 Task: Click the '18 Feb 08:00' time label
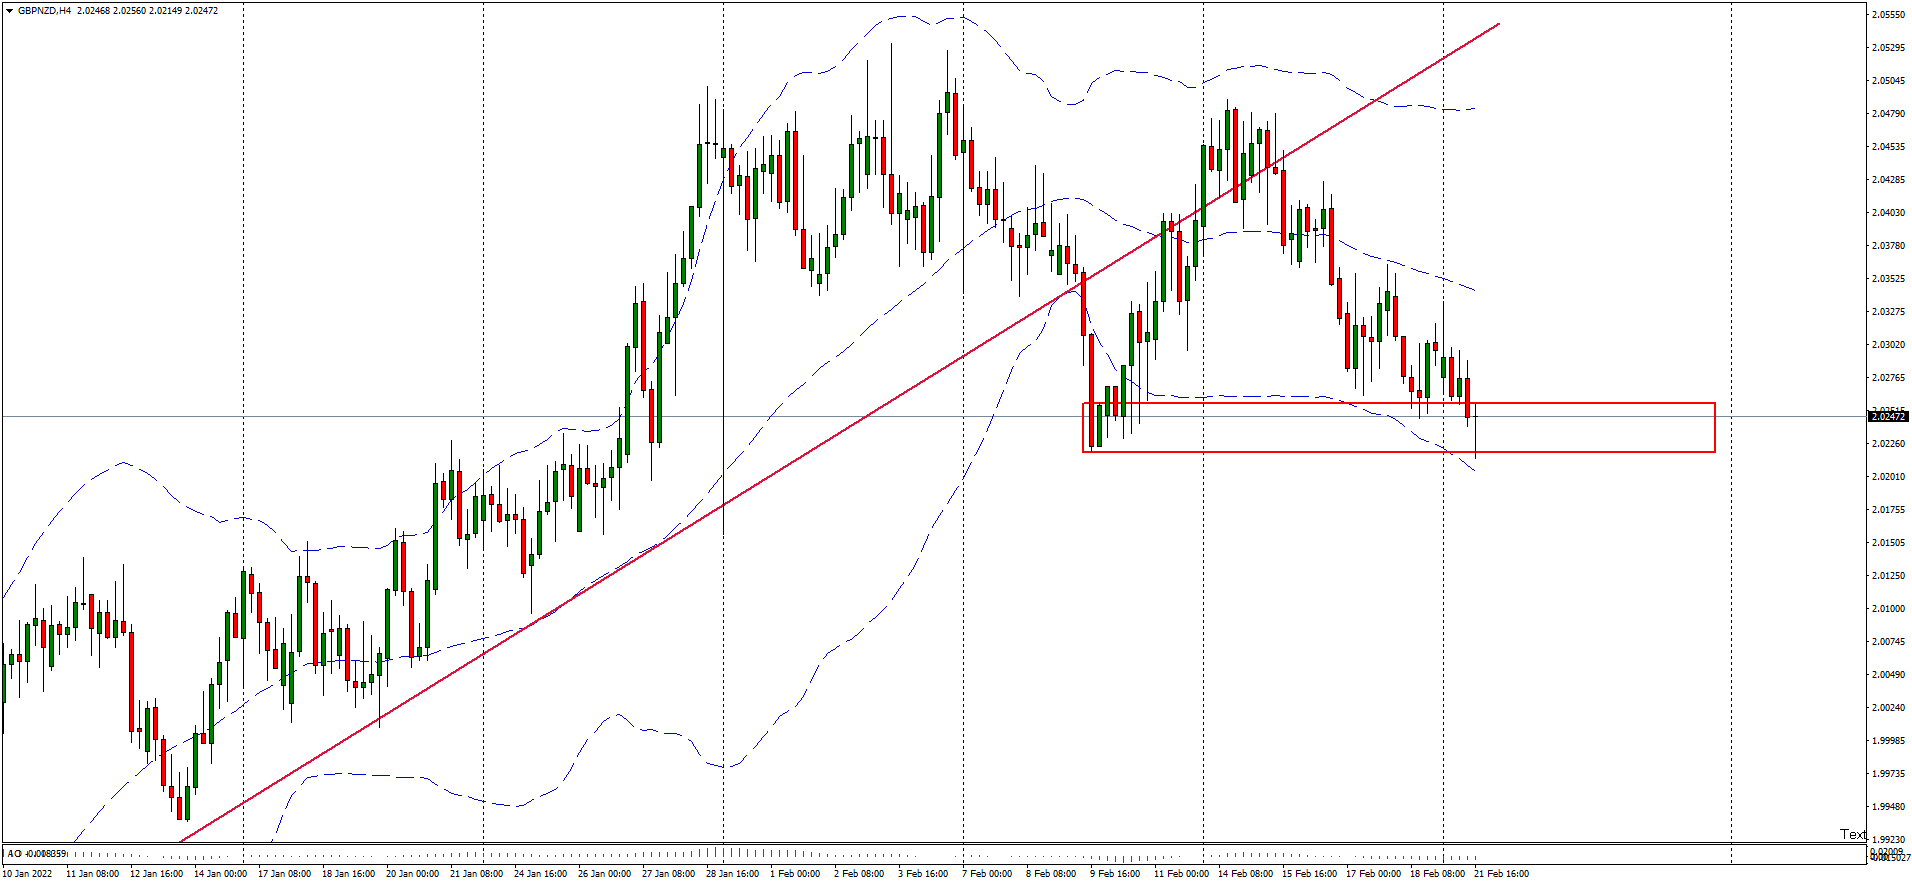1437,874
